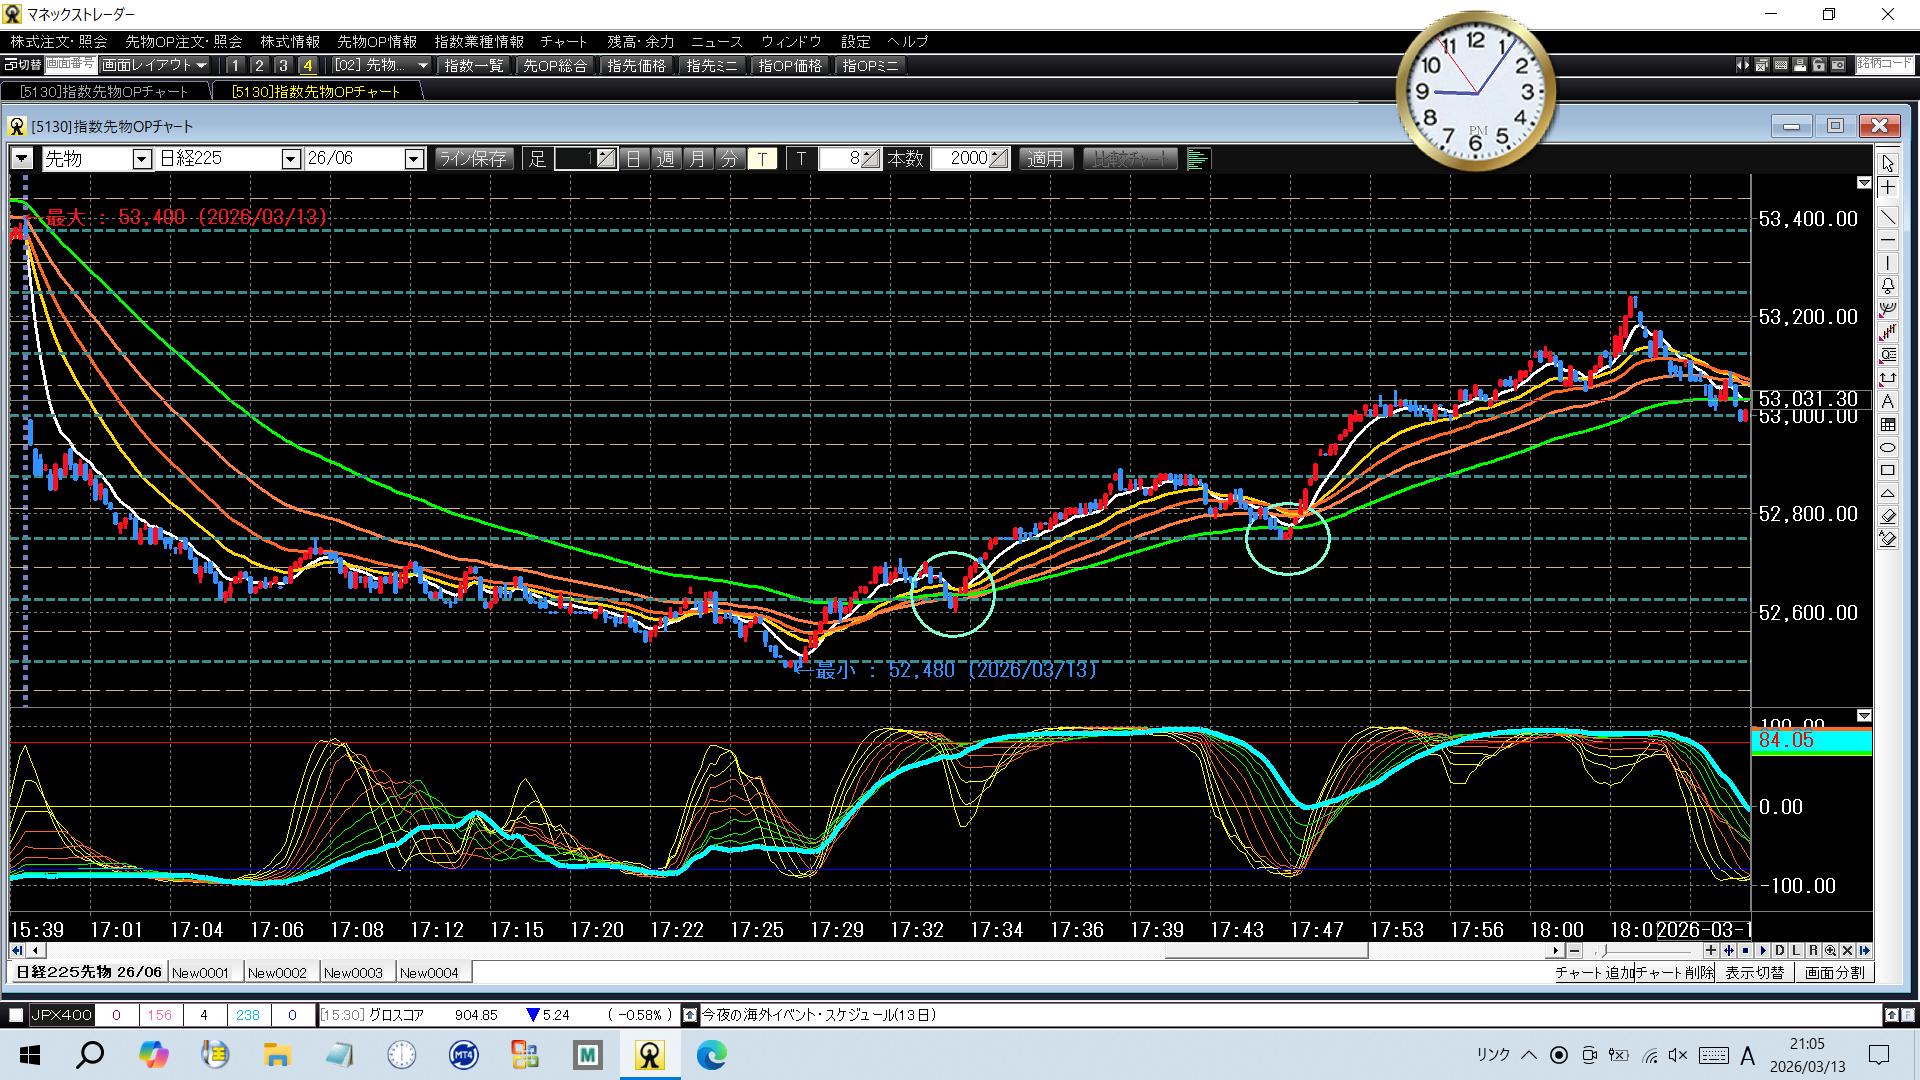Open the 日経225 product dropdown
1920x1080 pixels.
point(290,159)
